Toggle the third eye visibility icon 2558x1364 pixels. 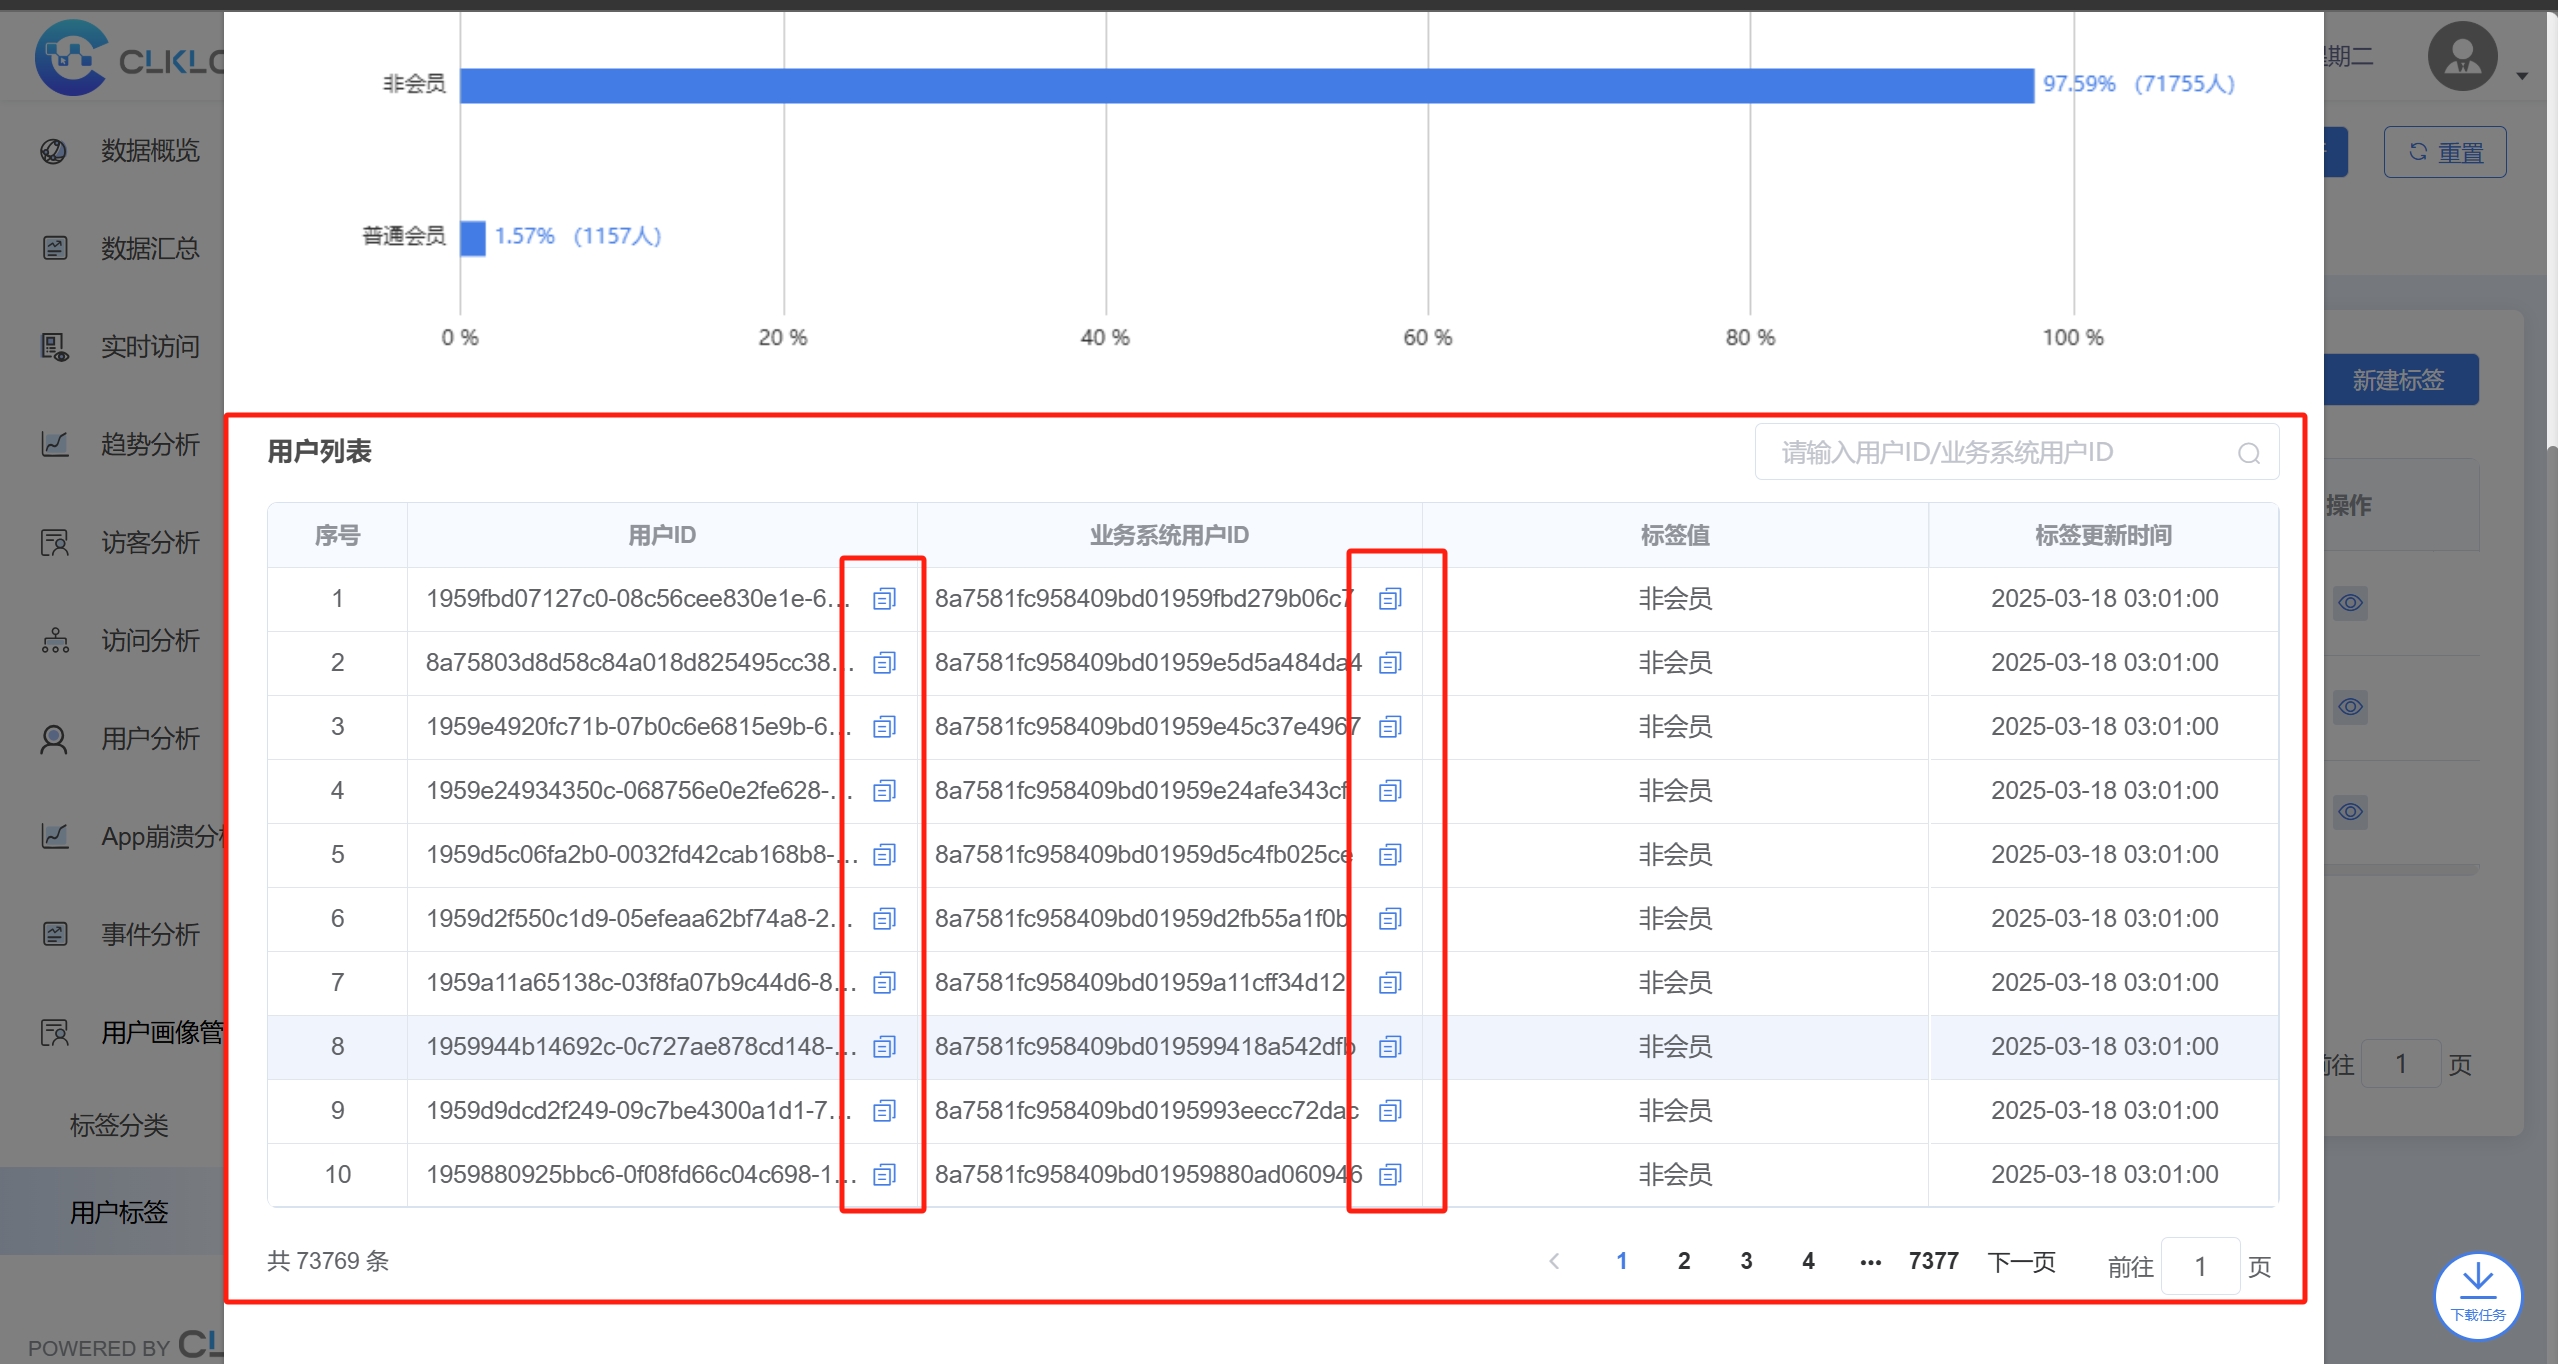coord(2351,811)
